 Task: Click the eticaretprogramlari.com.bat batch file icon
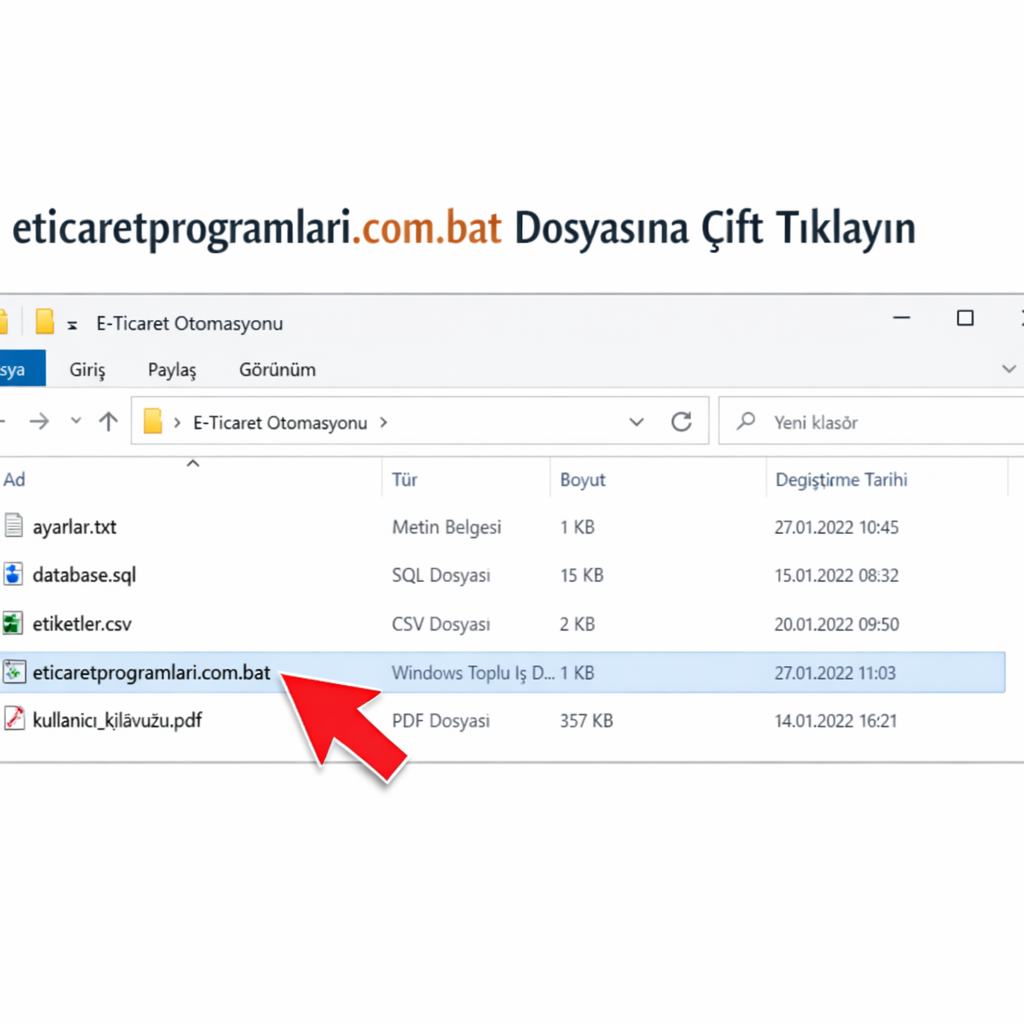click(x=13, y=673)
